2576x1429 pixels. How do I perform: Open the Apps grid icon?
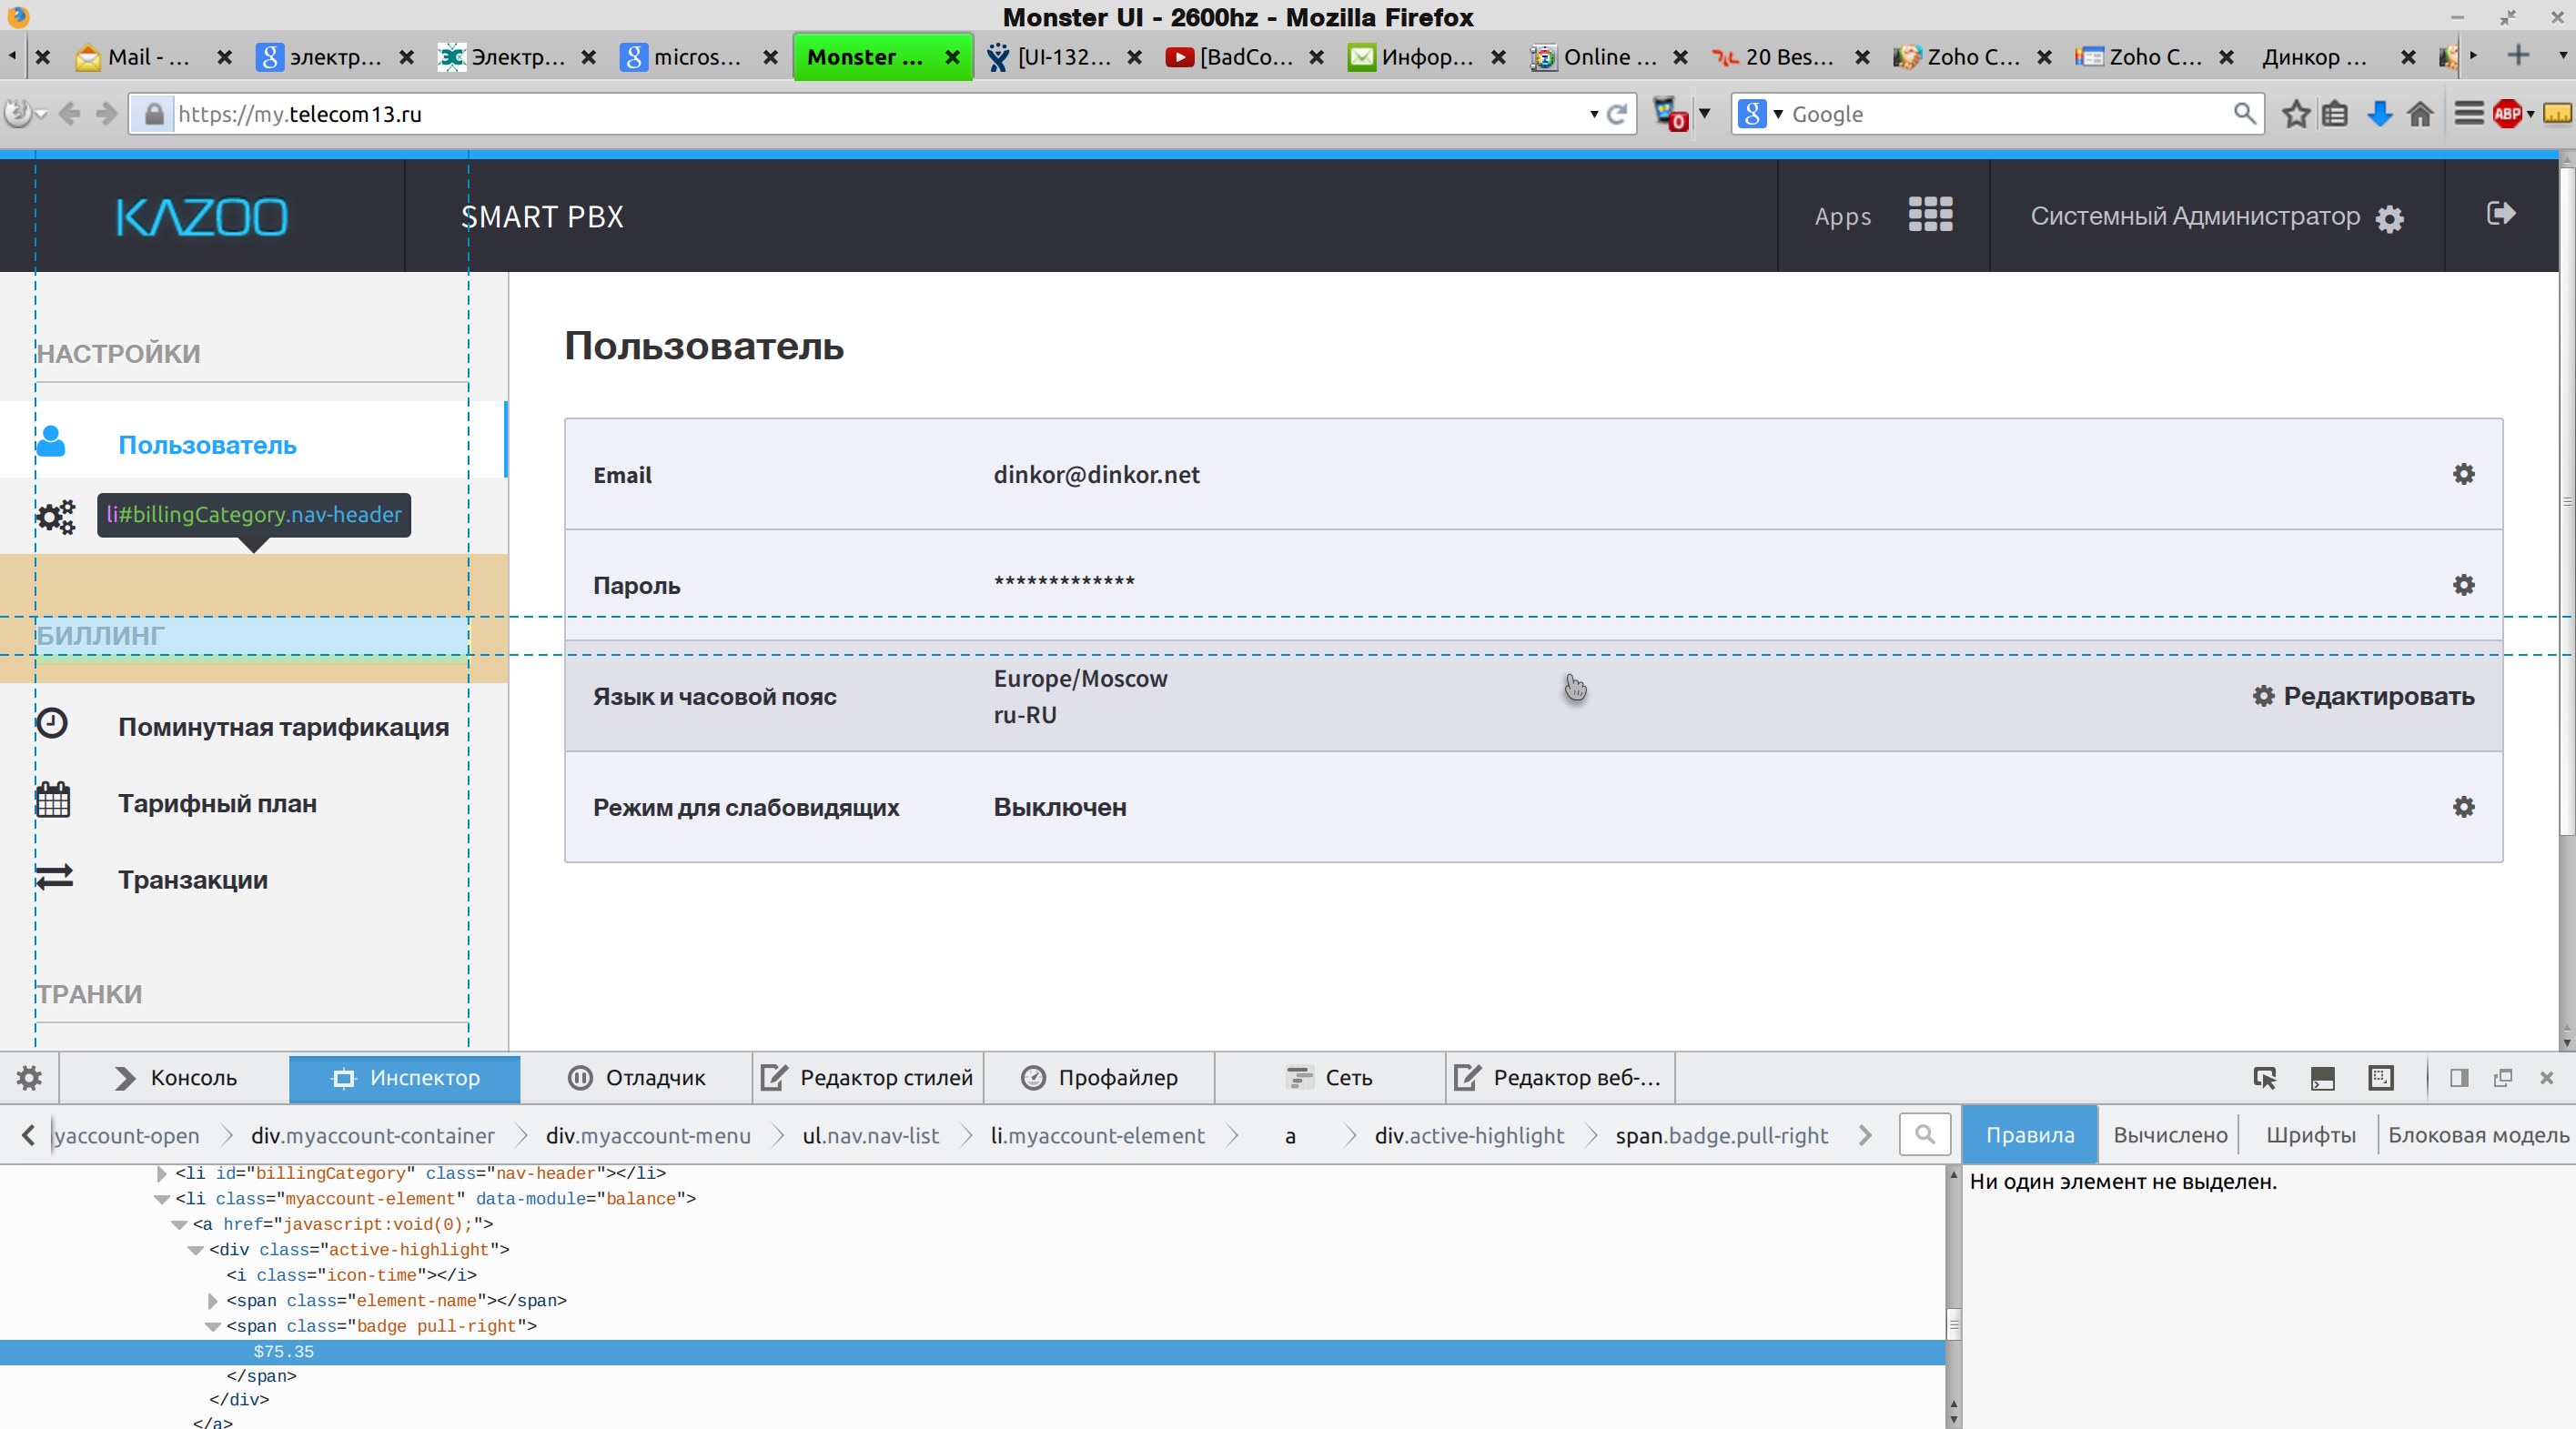click(x=1930, y=215)
